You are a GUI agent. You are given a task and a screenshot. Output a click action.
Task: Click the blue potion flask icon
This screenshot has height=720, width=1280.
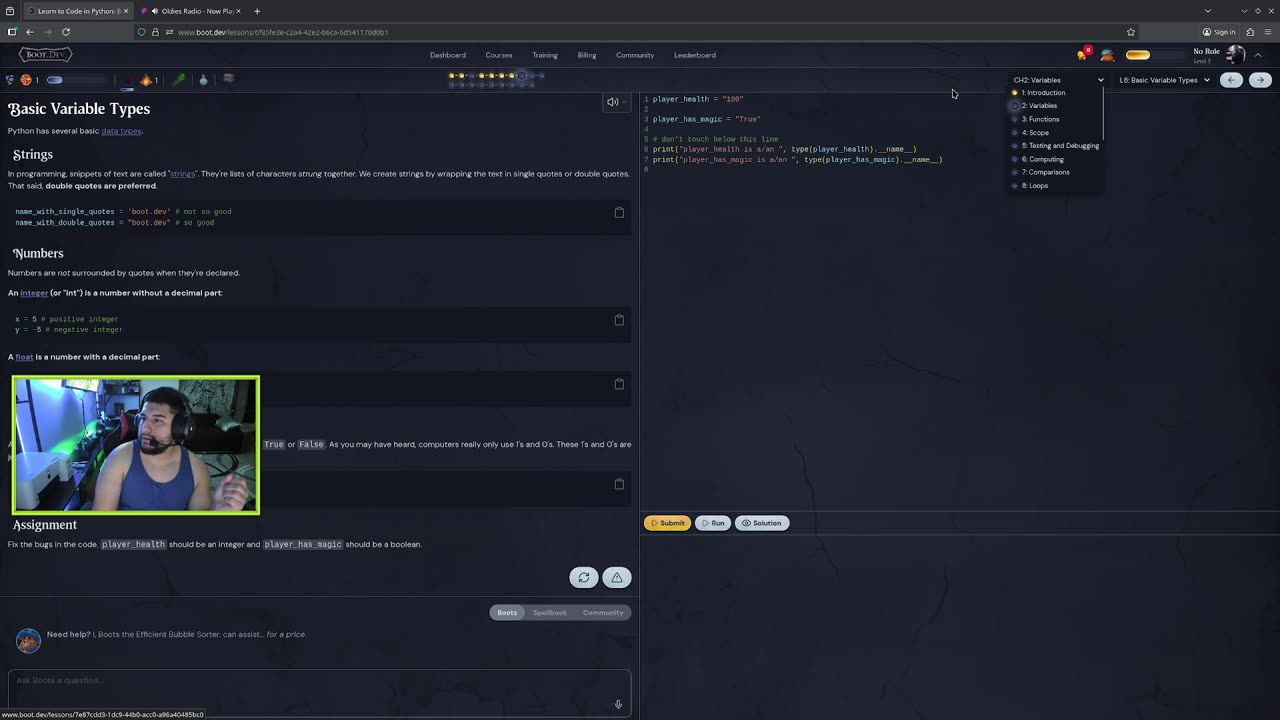coord(203,80)
